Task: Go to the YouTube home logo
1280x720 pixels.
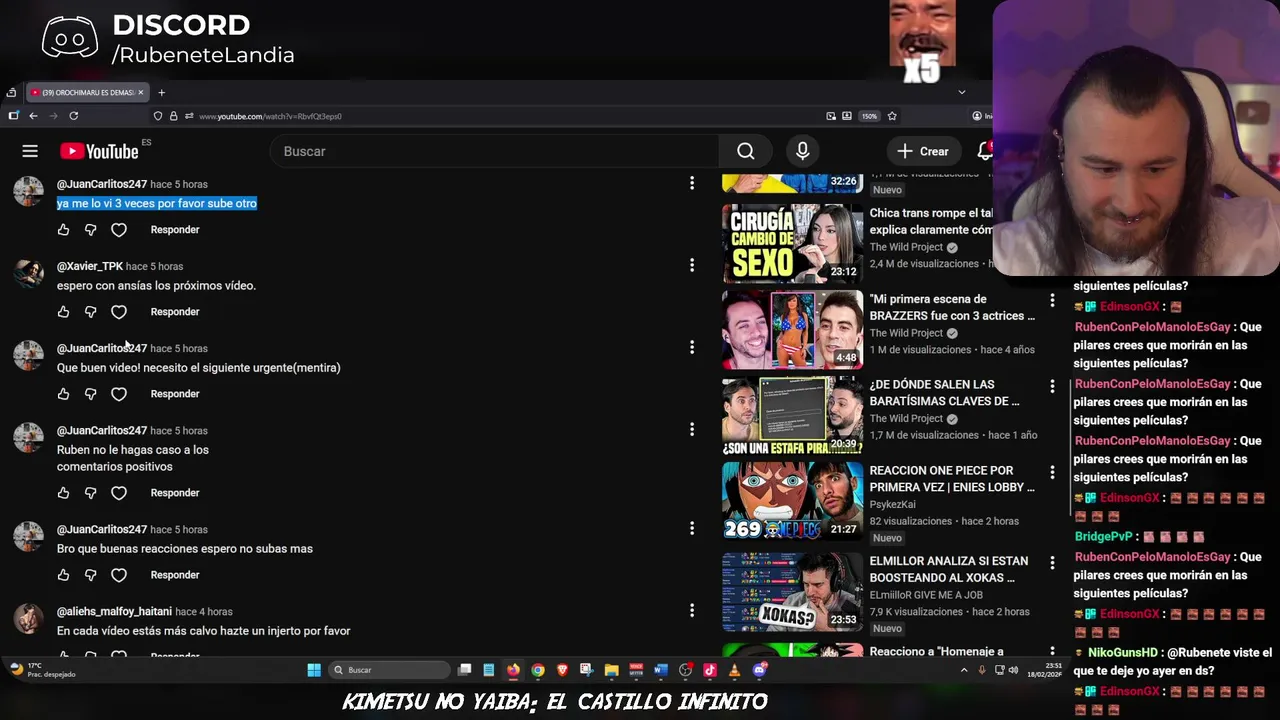Action: [99, 151]
